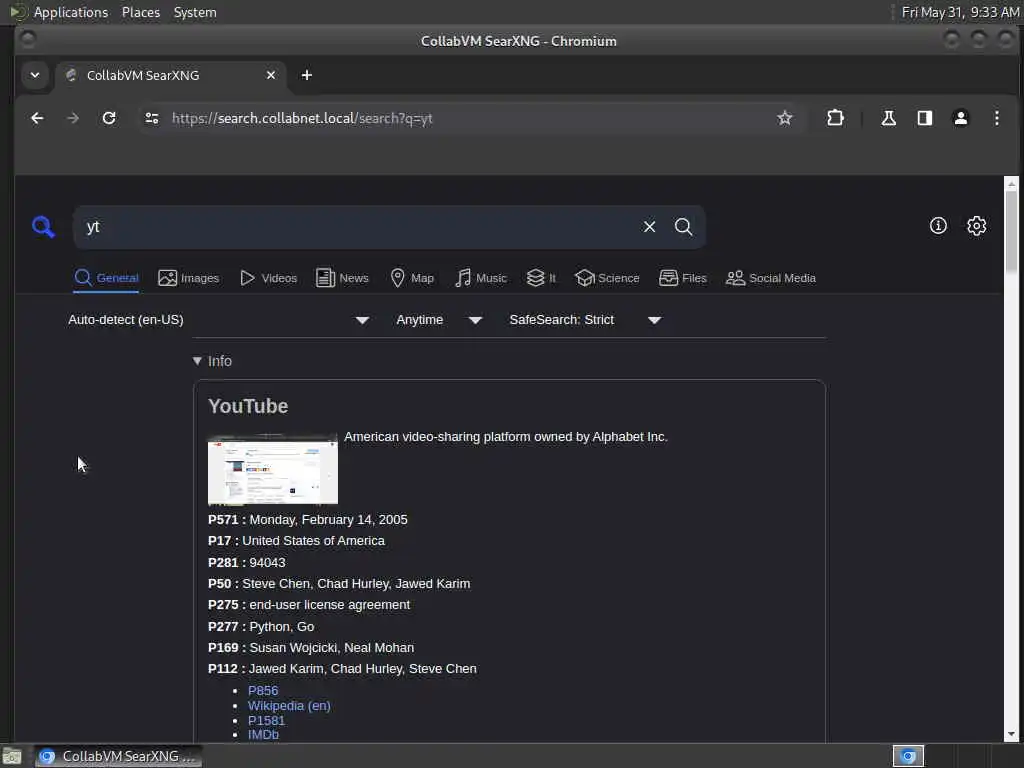Clear the search query with the X icon
1024x768 pixels.
649,227
